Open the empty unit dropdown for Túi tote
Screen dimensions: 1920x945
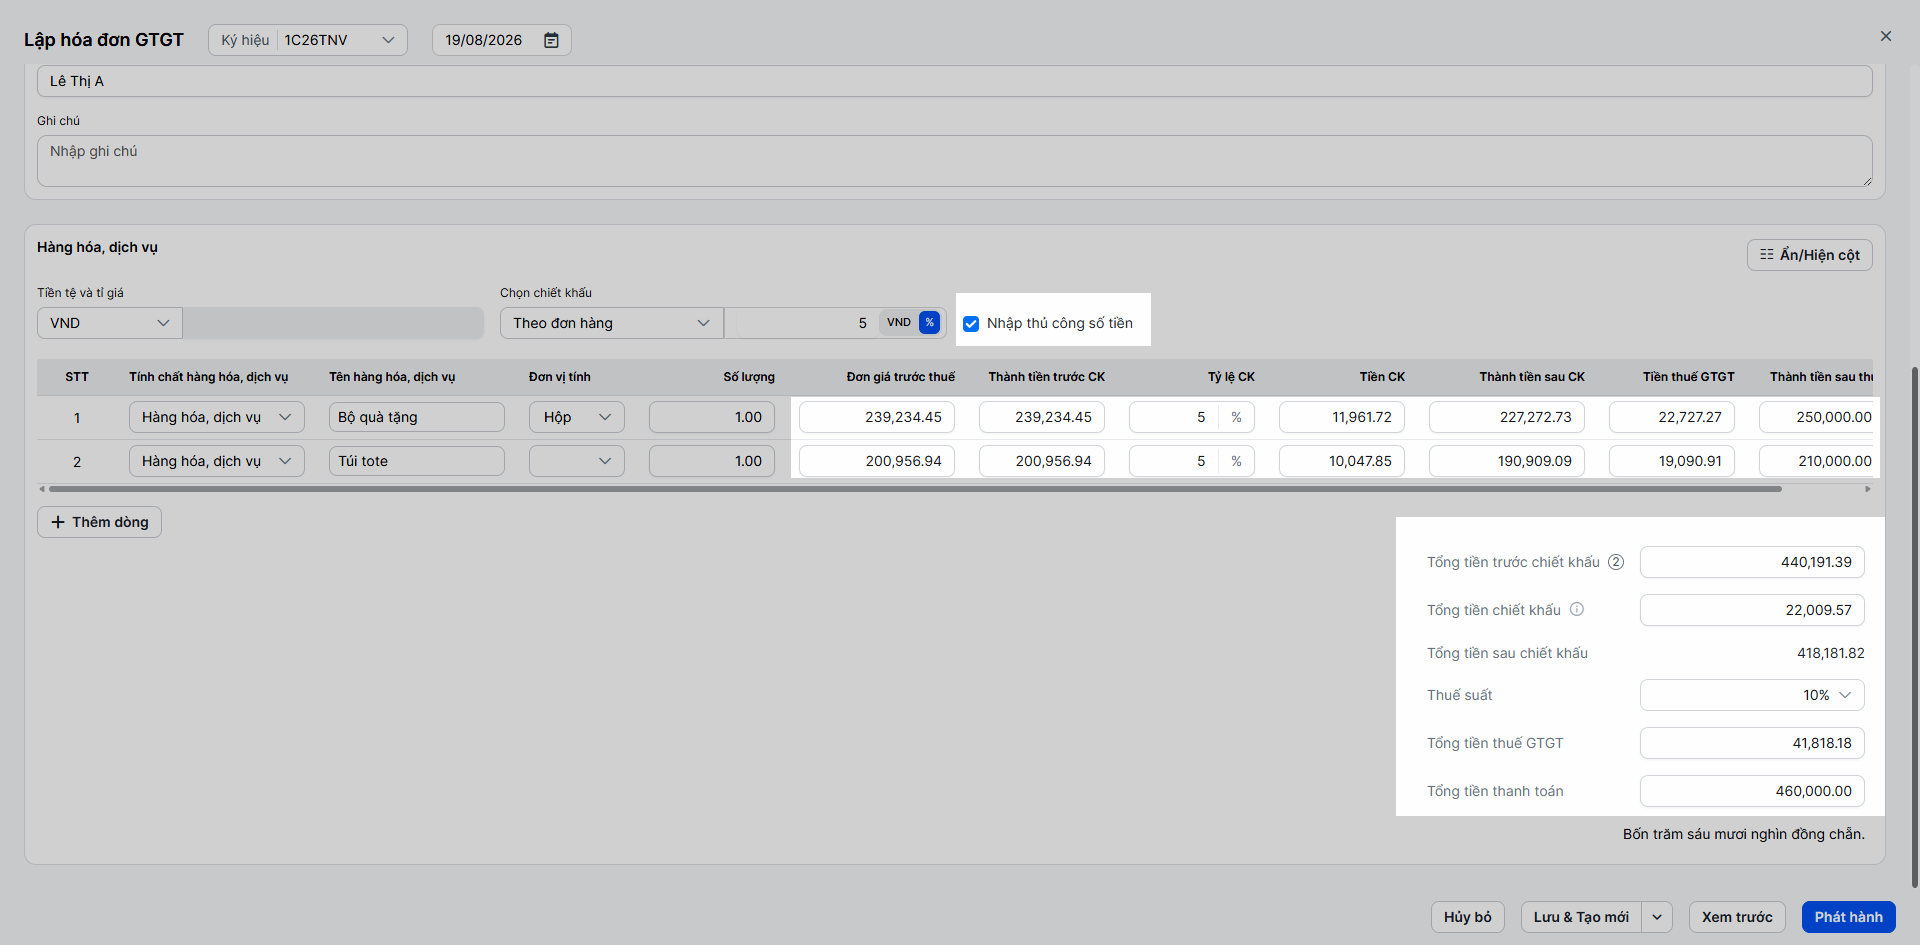point(577,461)
